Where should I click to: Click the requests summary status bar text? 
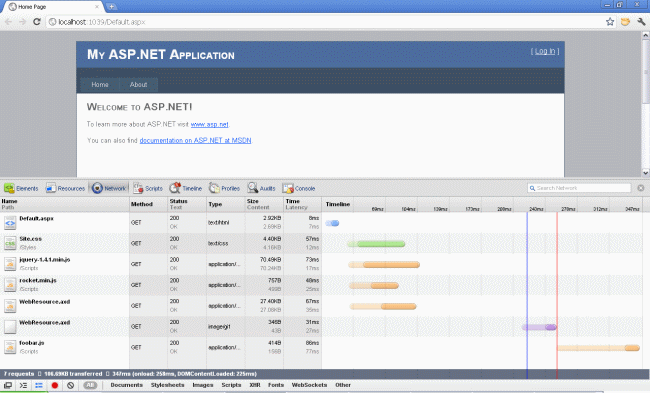coord(130,374)
